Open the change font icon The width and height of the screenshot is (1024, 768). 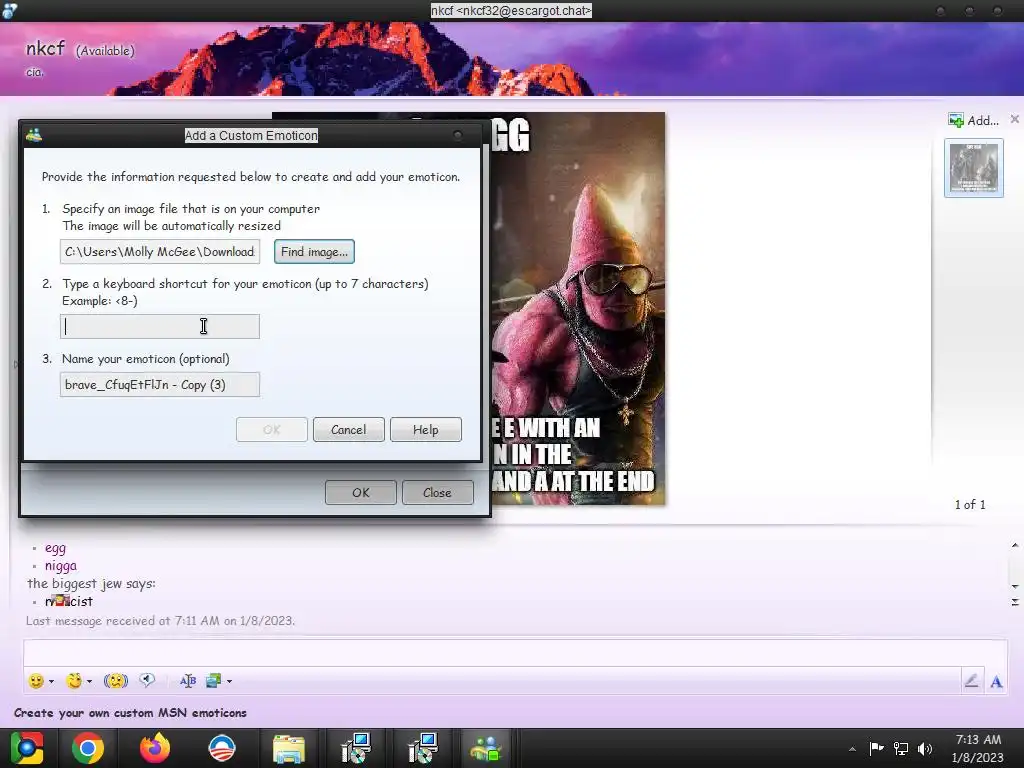coord(188,681)
